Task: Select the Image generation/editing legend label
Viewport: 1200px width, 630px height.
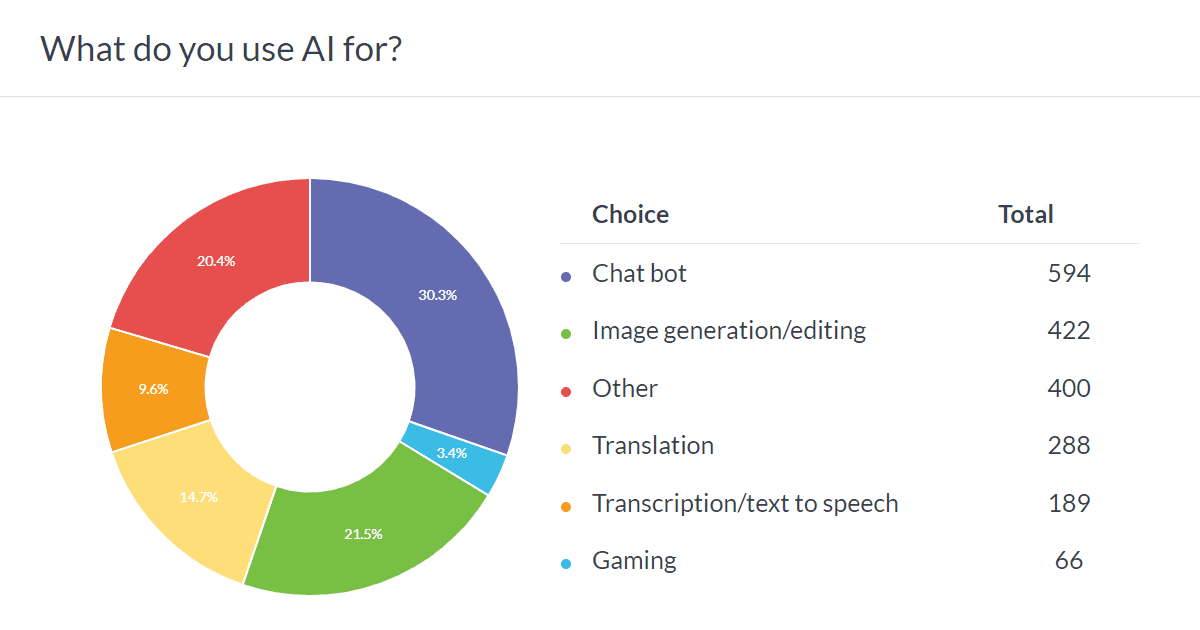Action: [729, 330]
